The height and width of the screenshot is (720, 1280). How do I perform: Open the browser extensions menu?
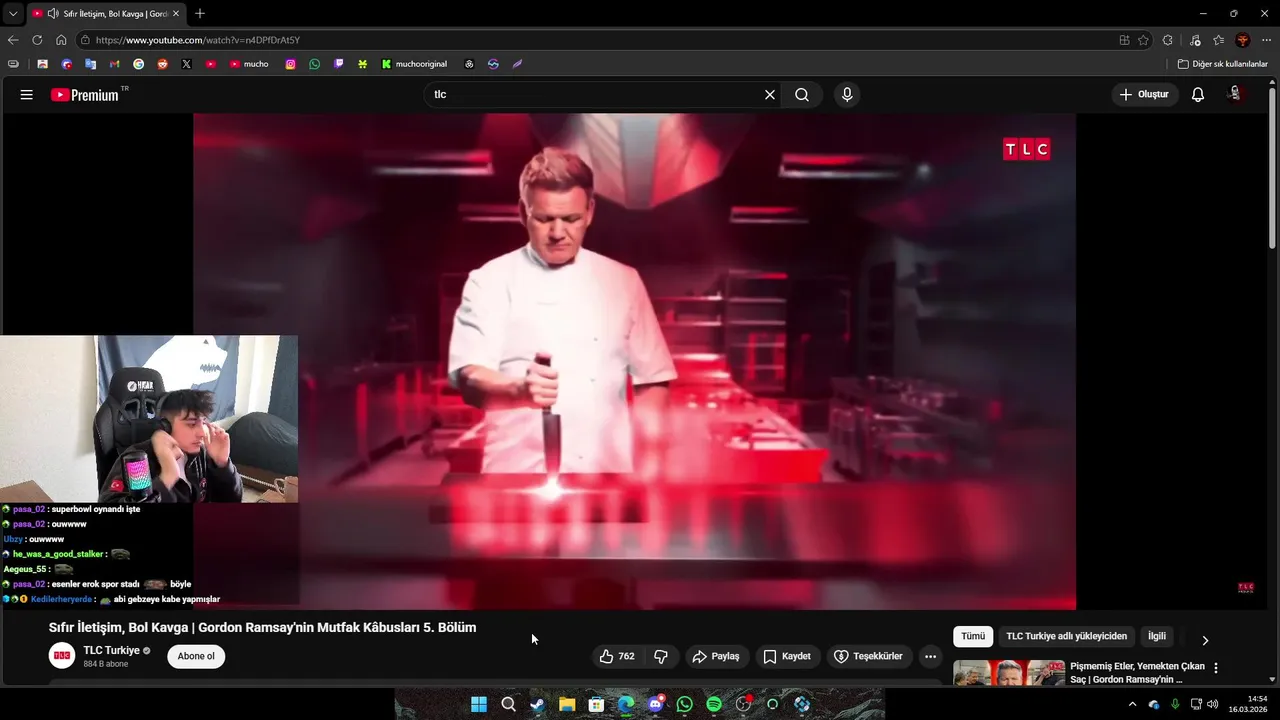[1168, 40]
